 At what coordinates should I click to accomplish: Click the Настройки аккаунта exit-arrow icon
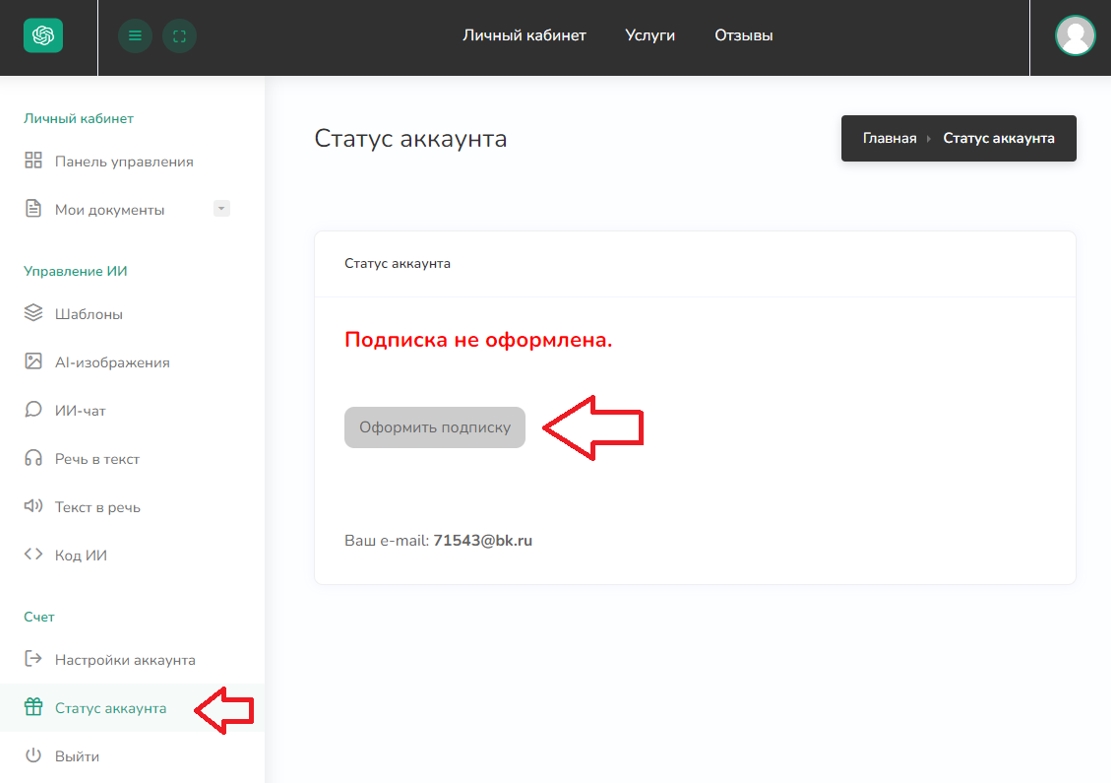33,658
